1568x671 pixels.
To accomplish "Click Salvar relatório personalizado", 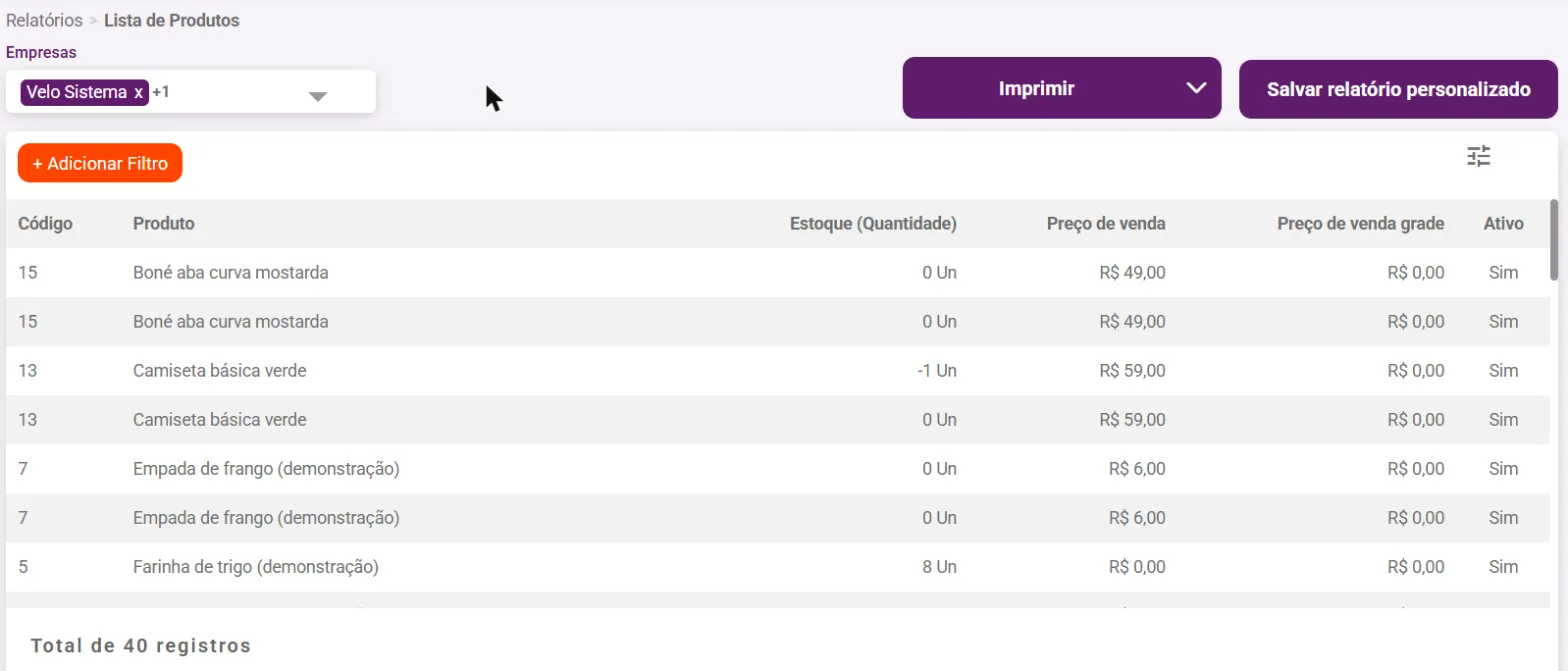I will click(x=1398, y=88).
